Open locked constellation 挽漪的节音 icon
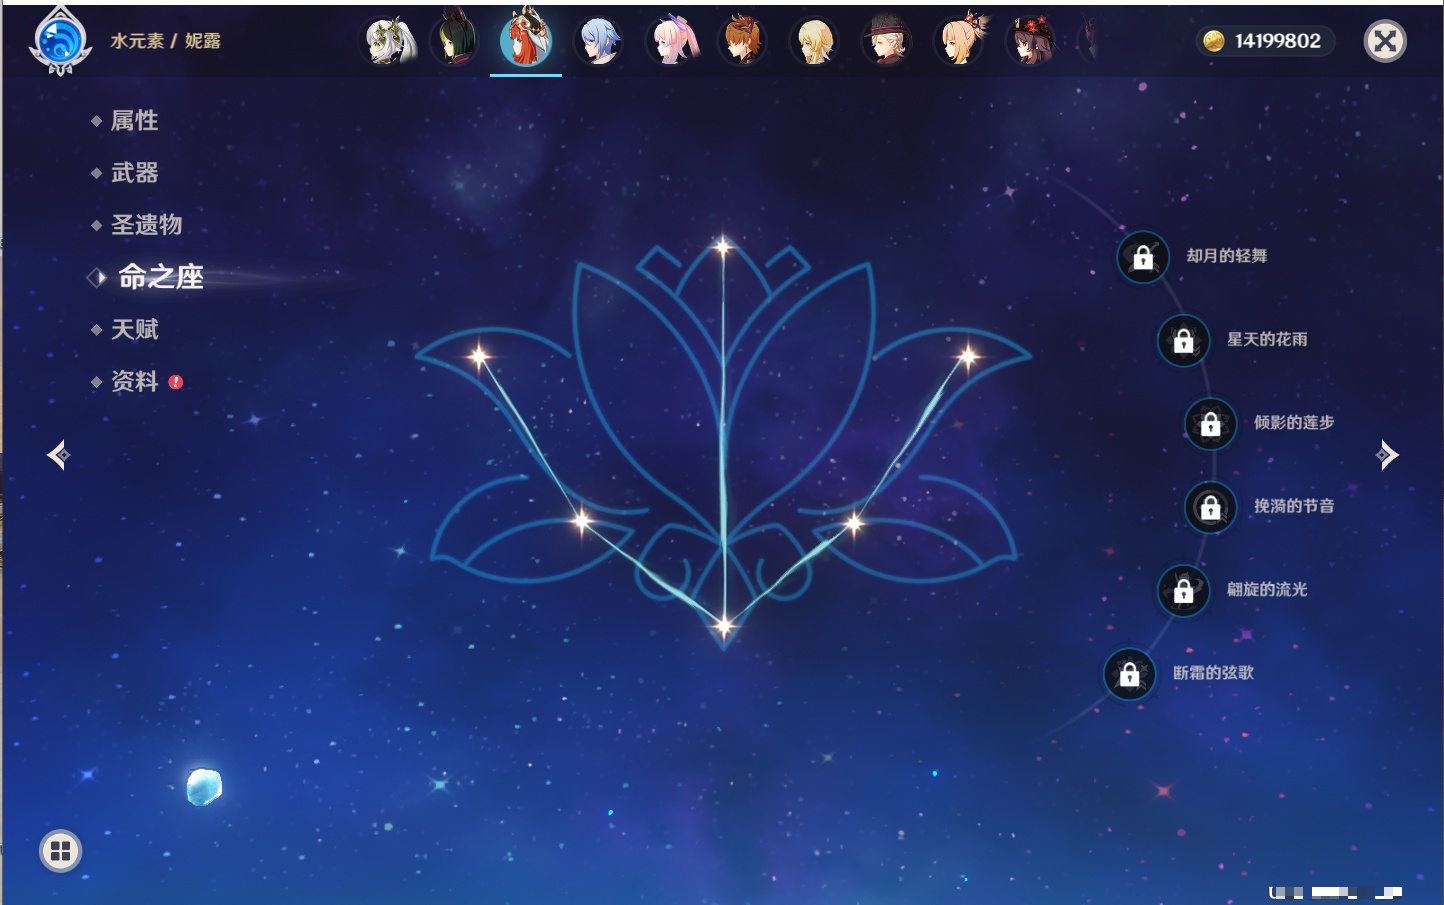The height and width of the screenshot is (905, 1444). (1210, 507)
